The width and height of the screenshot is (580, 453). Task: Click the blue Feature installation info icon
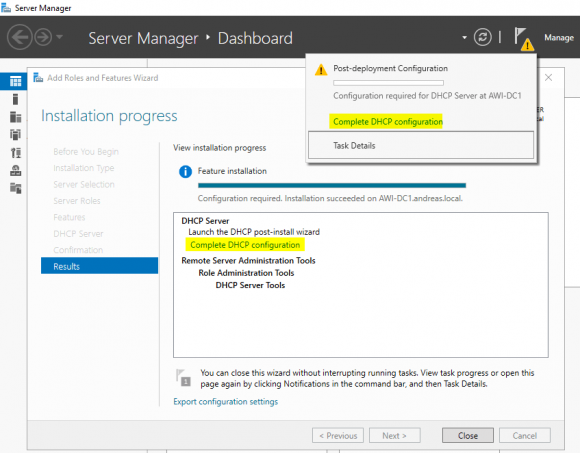point(185,172)
